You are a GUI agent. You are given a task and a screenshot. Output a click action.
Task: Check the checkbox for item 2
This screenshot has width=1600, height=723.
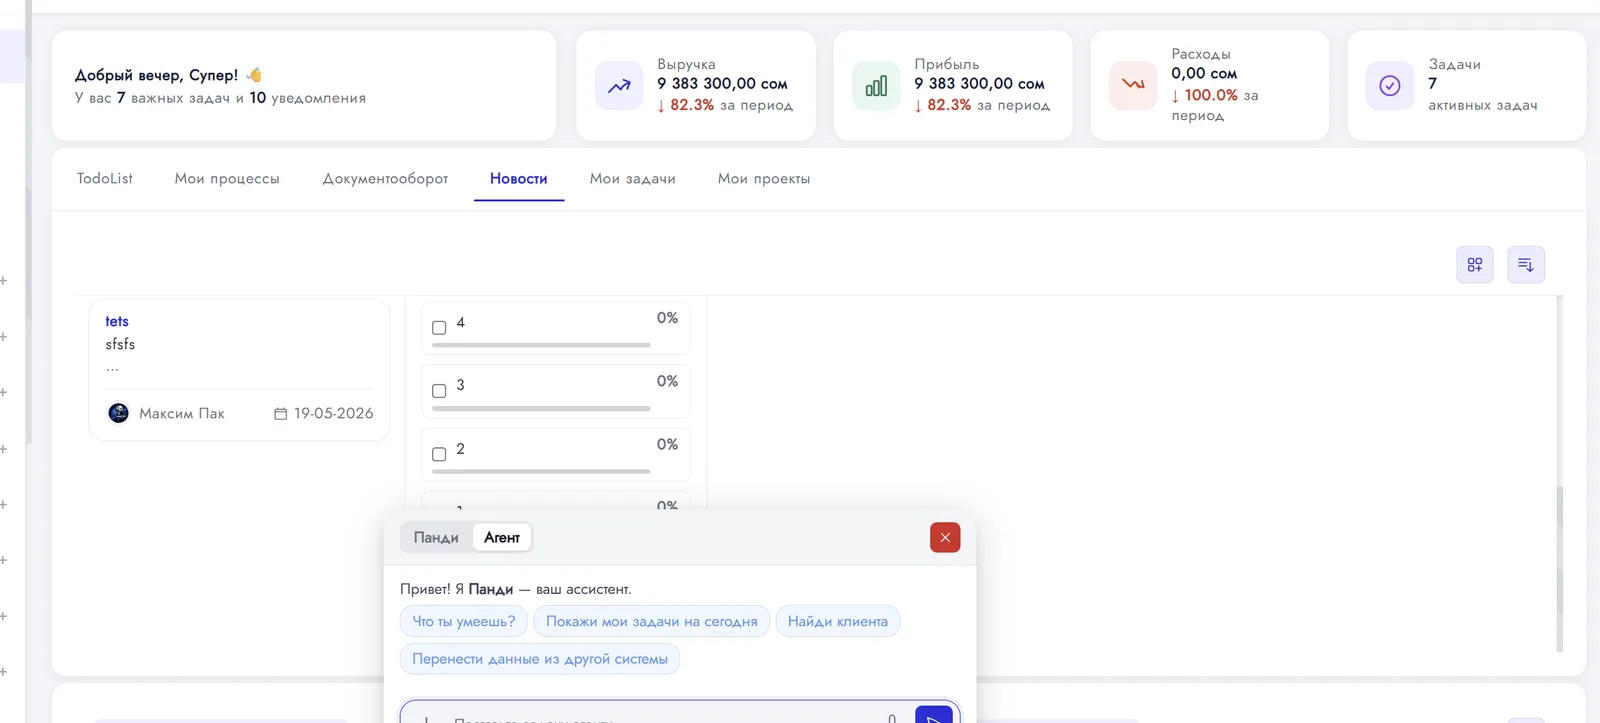pos(439,454)
